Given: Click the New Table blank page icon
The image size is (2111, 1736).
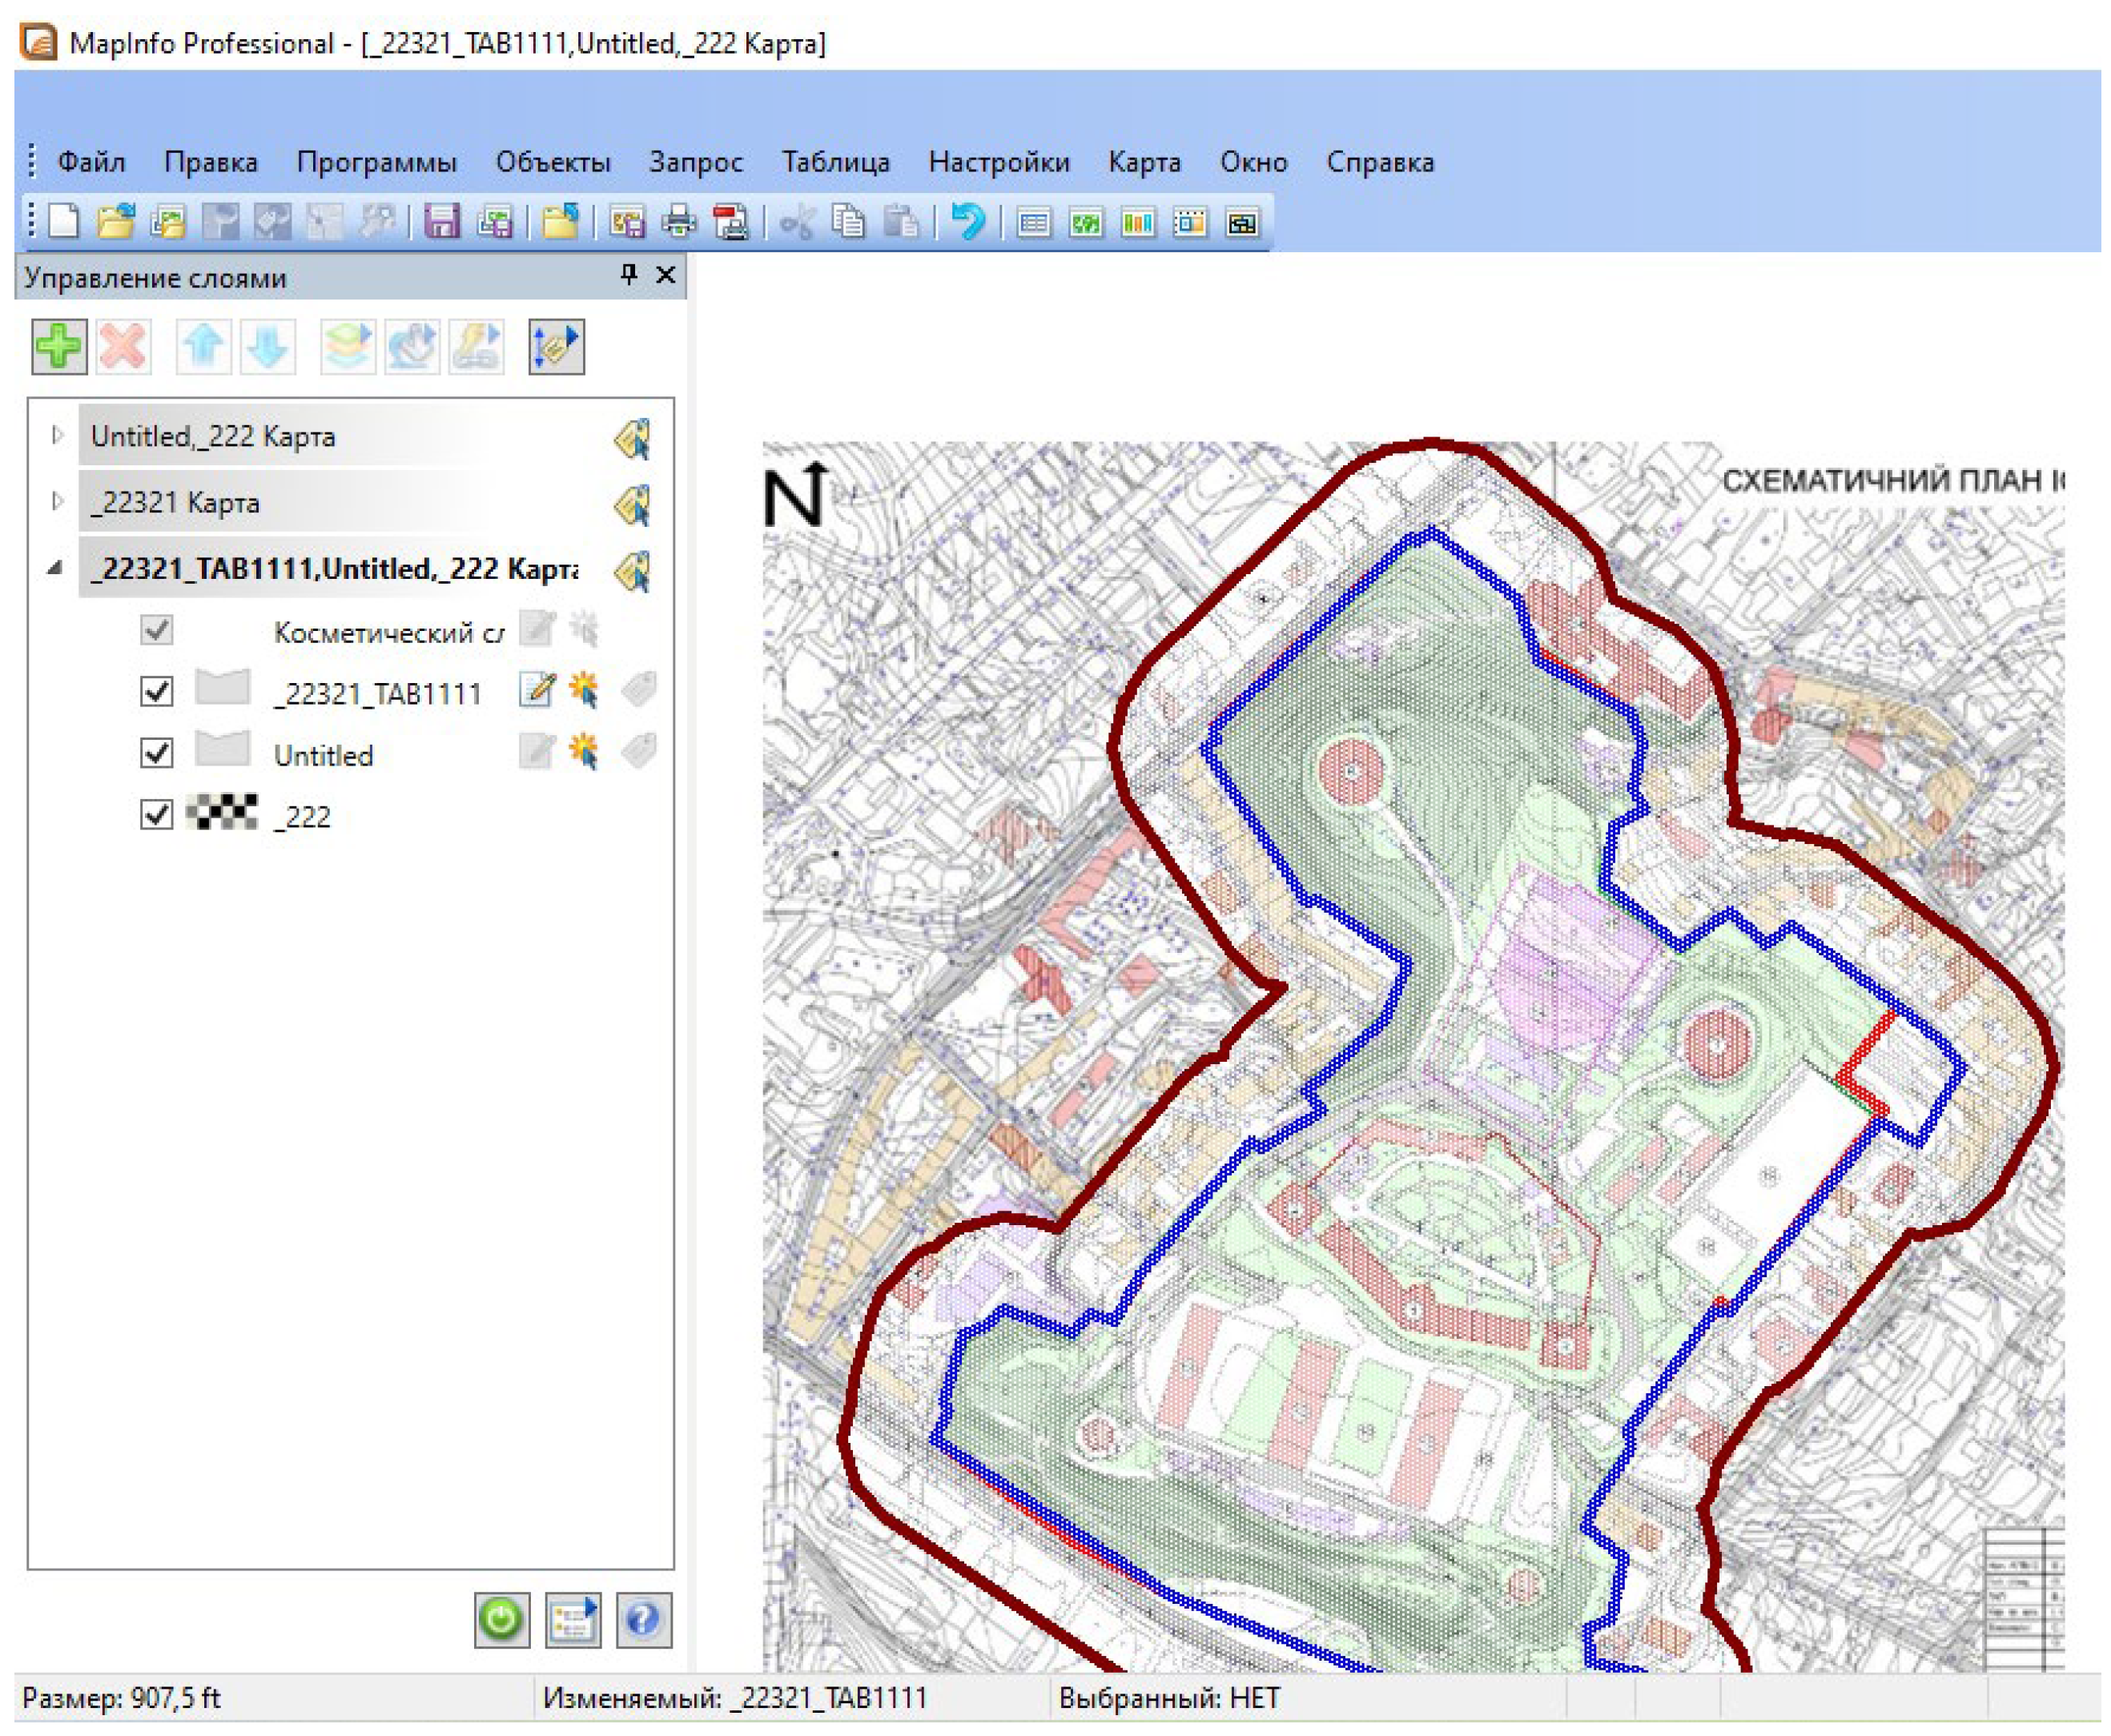Looking at the screenshot, I should 64,221.
